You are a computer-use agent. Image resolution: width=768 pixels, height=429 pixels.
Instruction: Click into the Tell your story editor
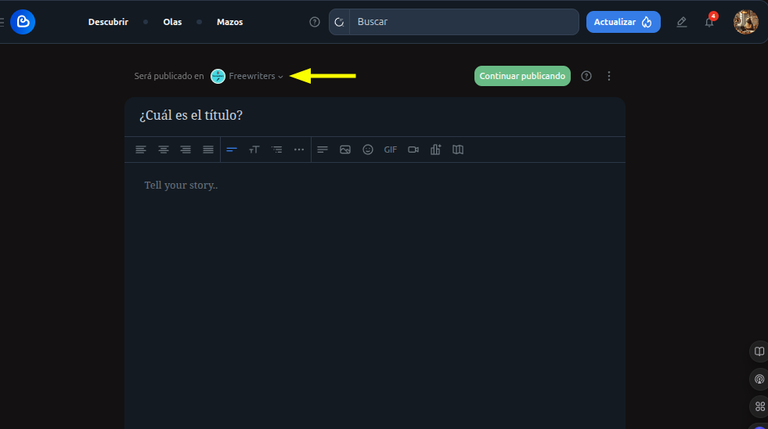click(x=375, y=294)
